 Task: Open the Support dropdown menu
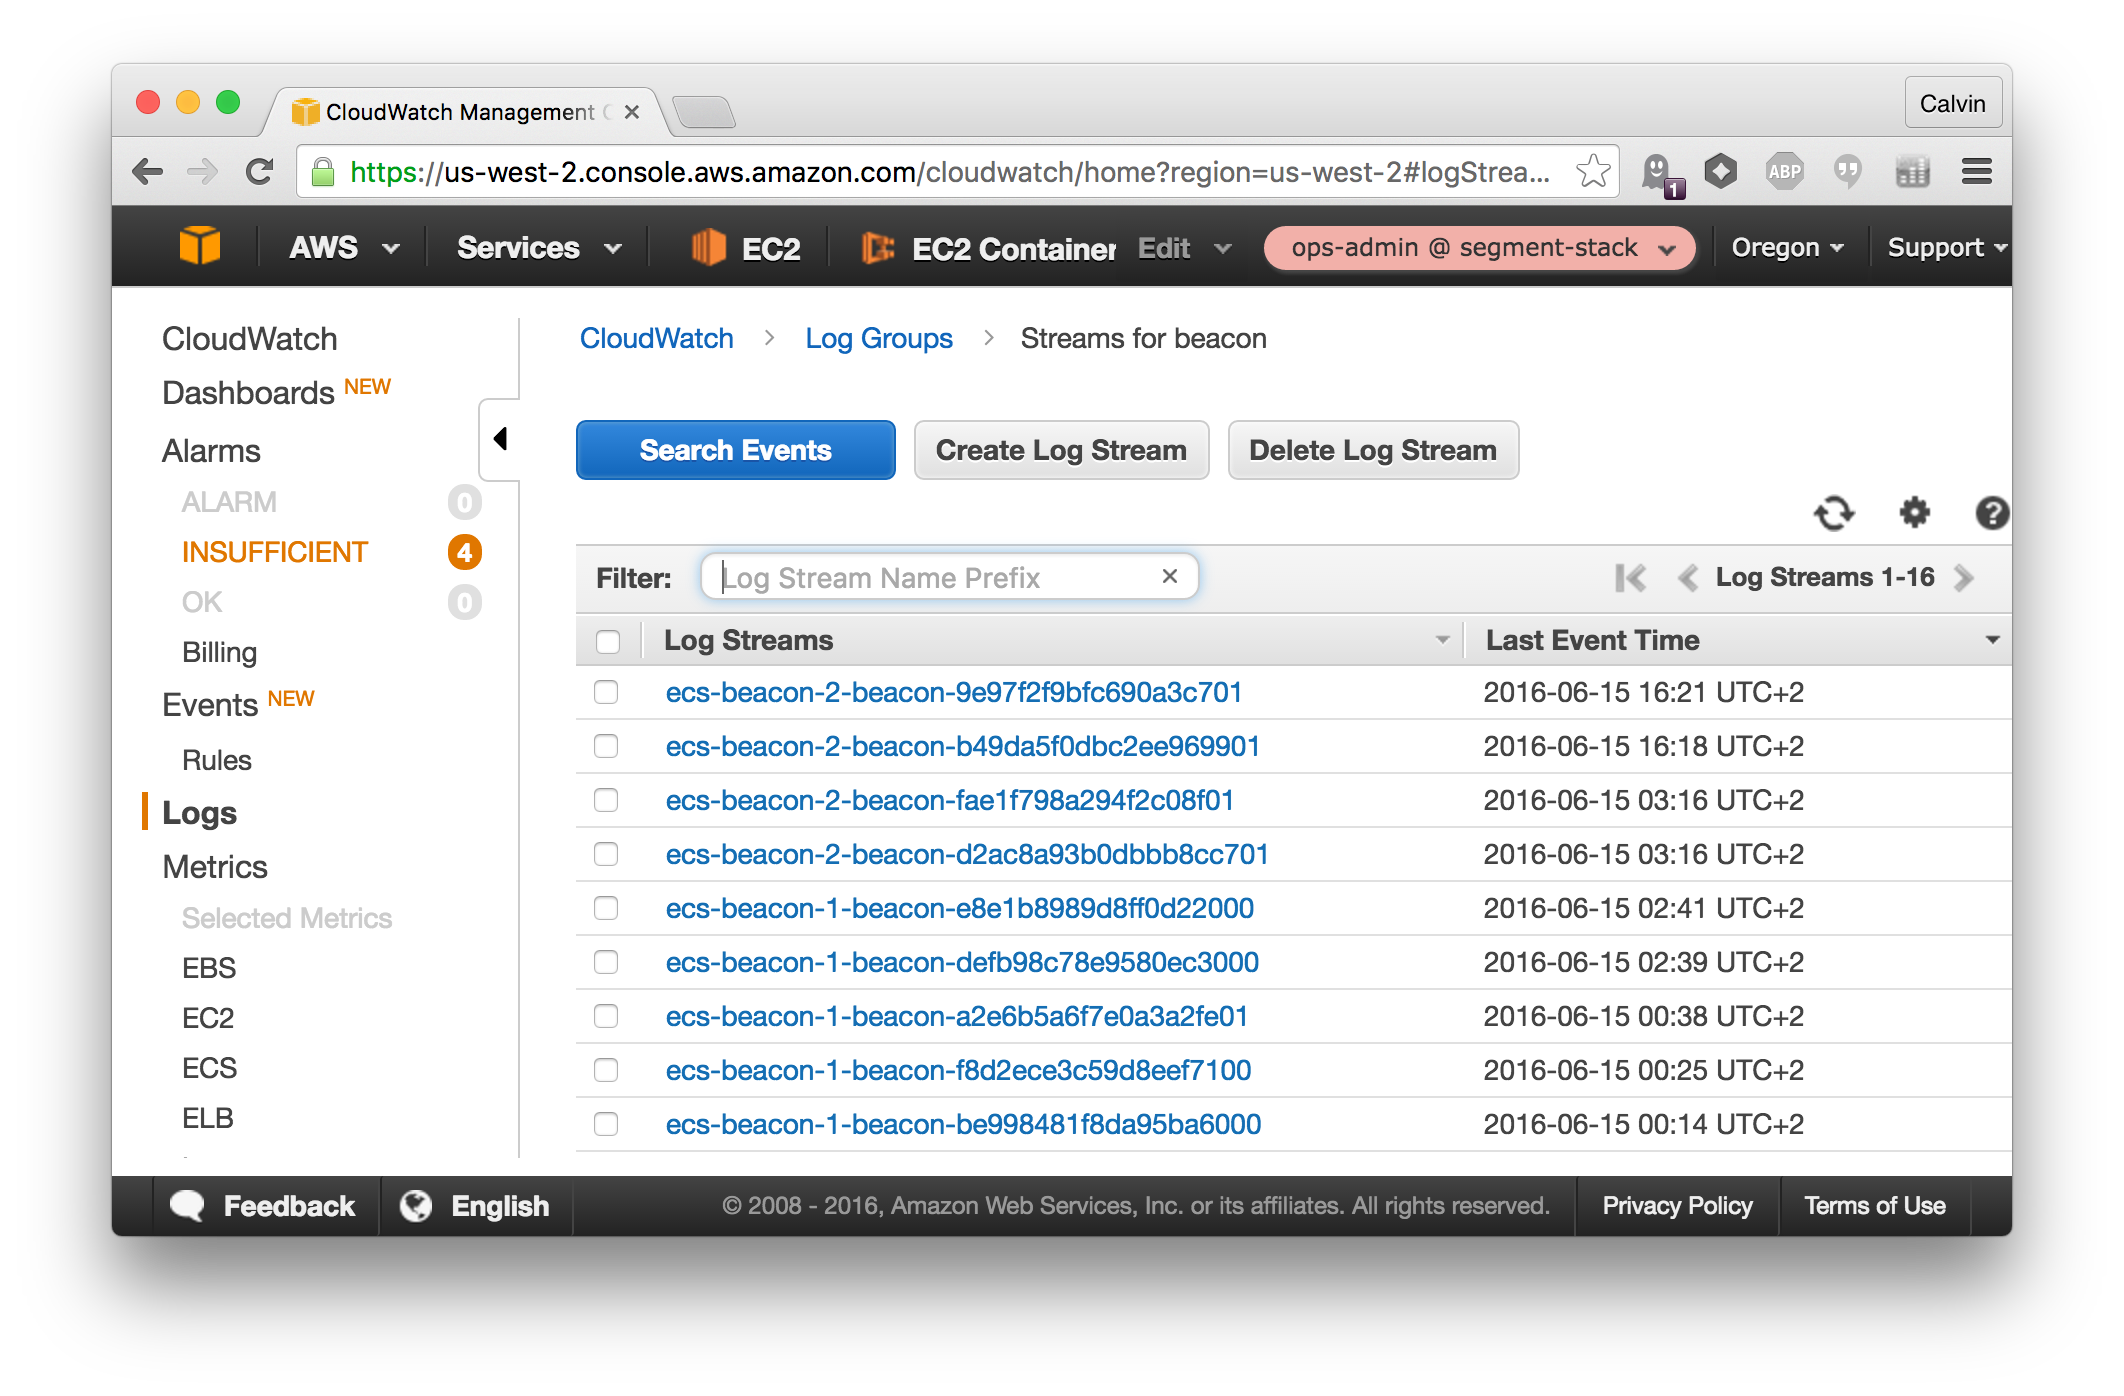coord(1946,247)
